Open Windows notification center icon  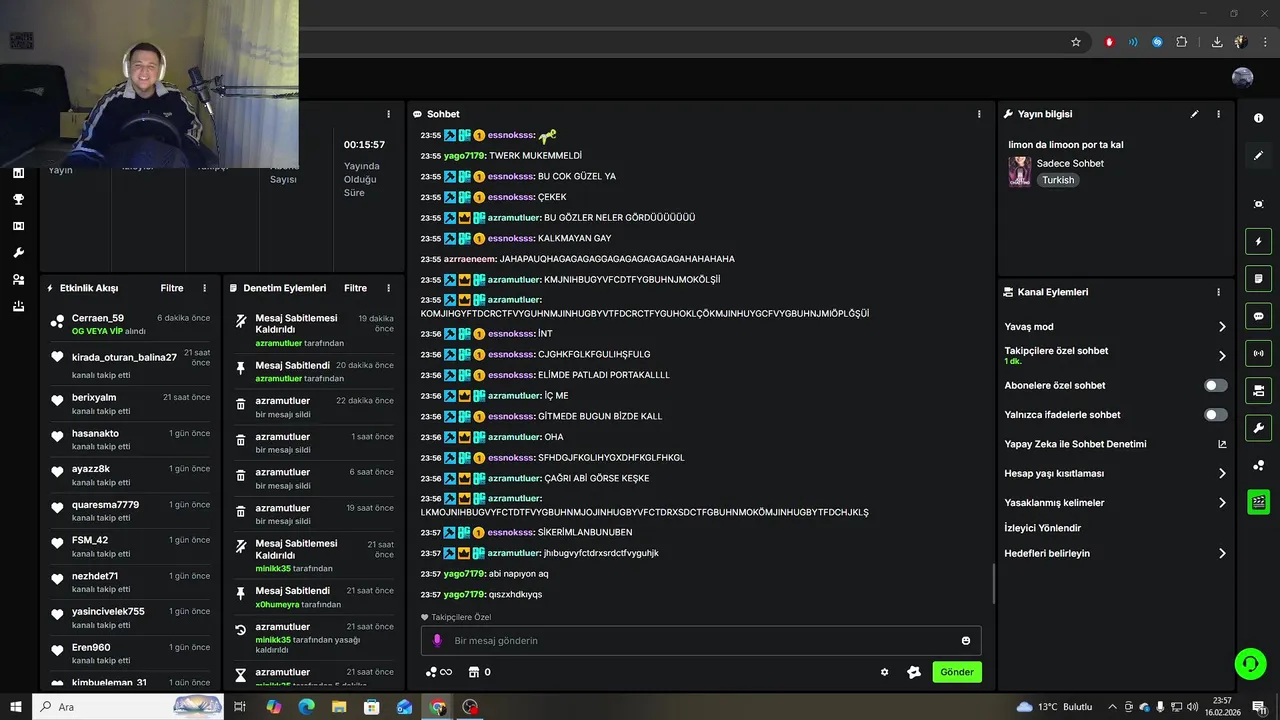pos(1259,707)
